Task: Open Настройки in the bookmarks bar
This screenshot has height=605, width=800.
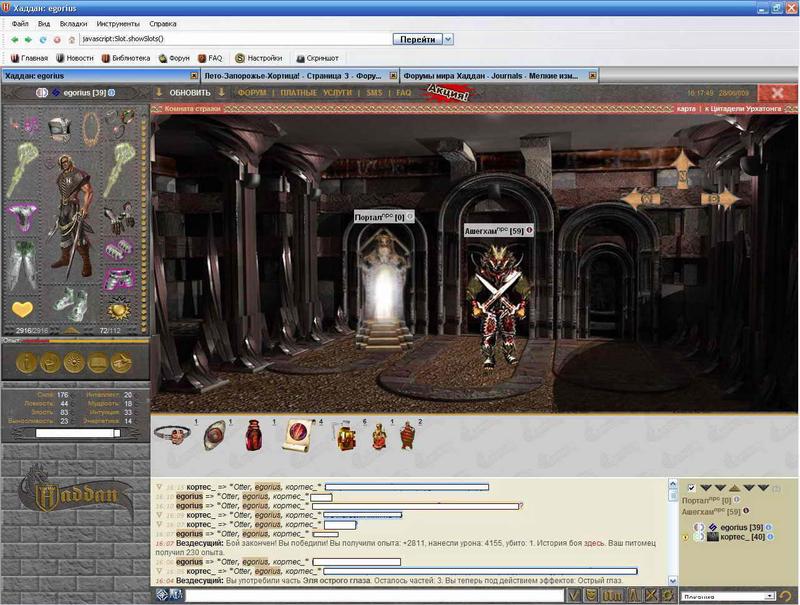Action: coord(259,58)
